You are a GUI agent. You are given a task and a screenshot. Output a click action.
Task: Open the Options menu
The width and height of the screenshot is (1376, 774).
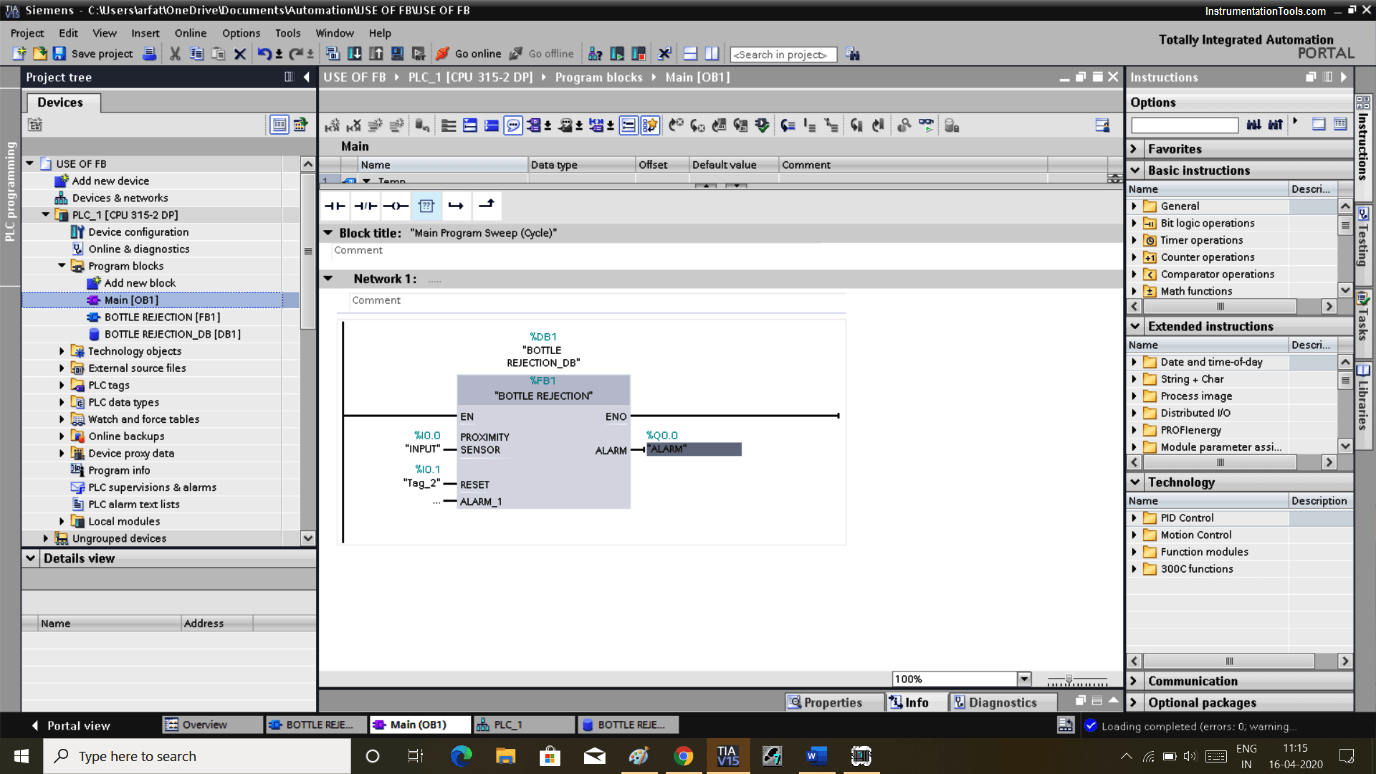point(241,33)
